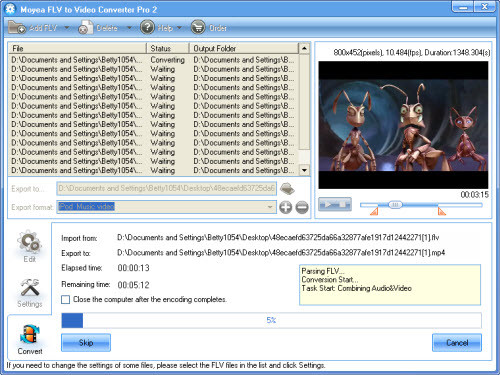The width and height of the screenshot is (500, 375).
Task: Open the Export format combo box
Action: pyautogui.click(x=167, y=207)
